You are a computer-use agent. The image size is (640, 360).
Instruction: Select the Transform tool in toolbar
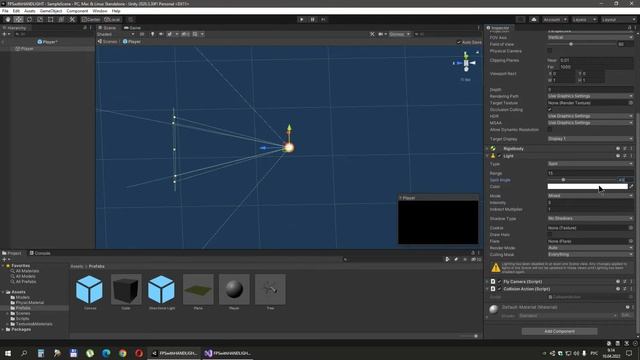click(61, 19)
